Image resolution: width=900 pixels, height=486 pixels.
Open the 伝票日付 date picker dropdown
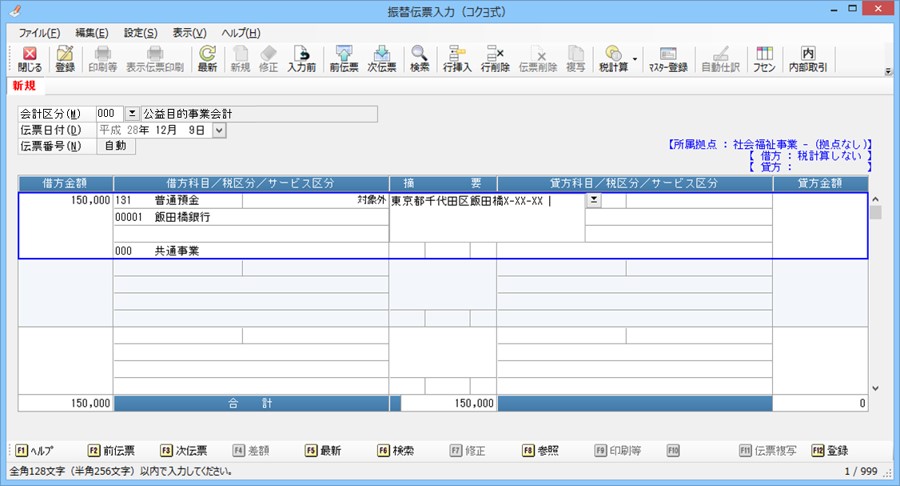coord(220,130)
